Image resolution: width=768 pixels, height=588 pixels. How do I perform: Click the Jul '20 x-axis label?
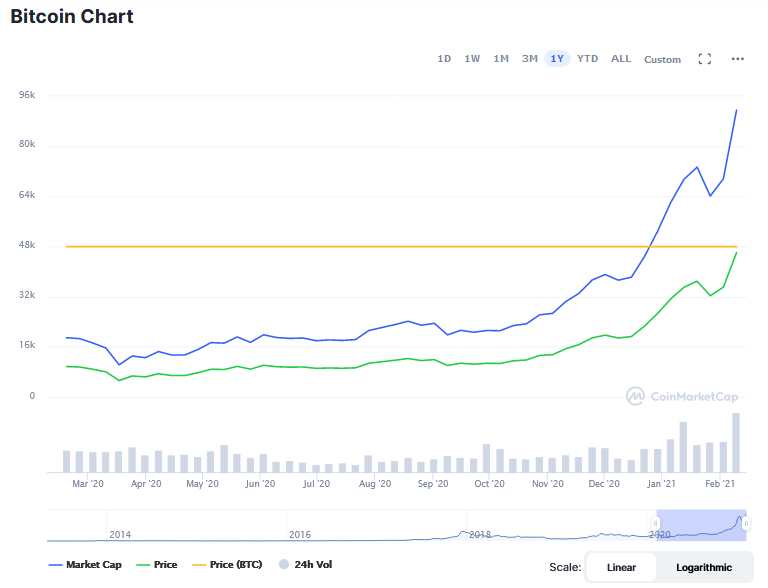click(x=316, y=484)
